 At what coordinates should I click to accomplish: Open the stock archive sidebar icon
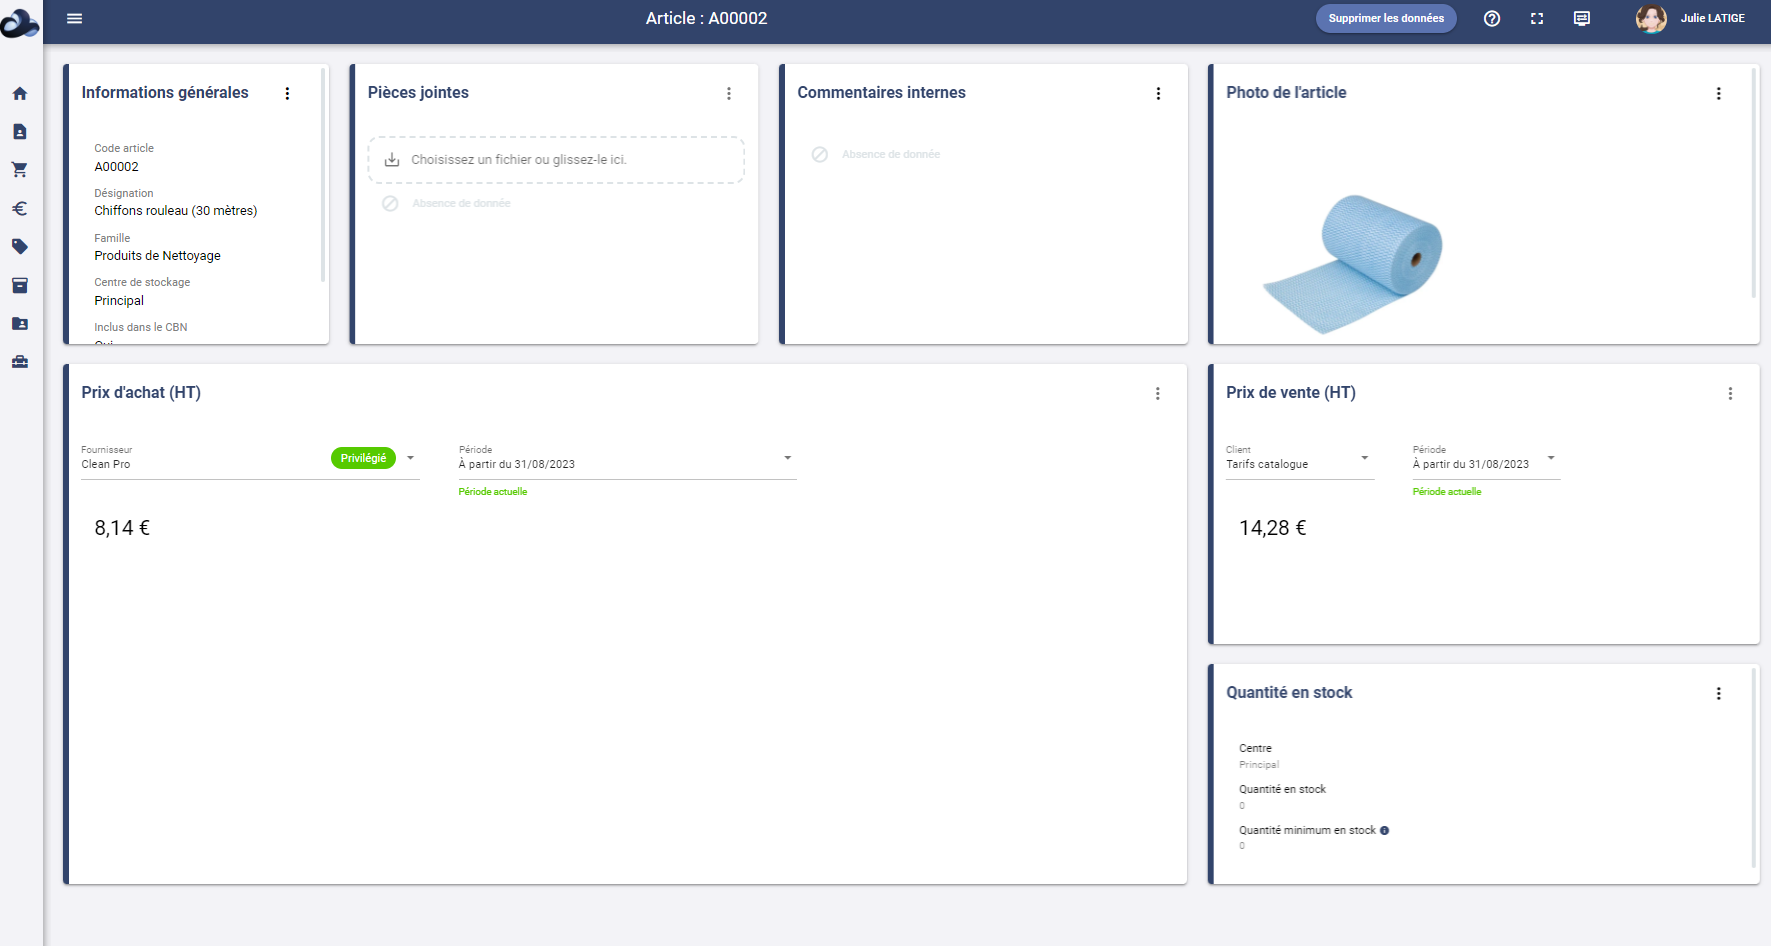(19, 285)
